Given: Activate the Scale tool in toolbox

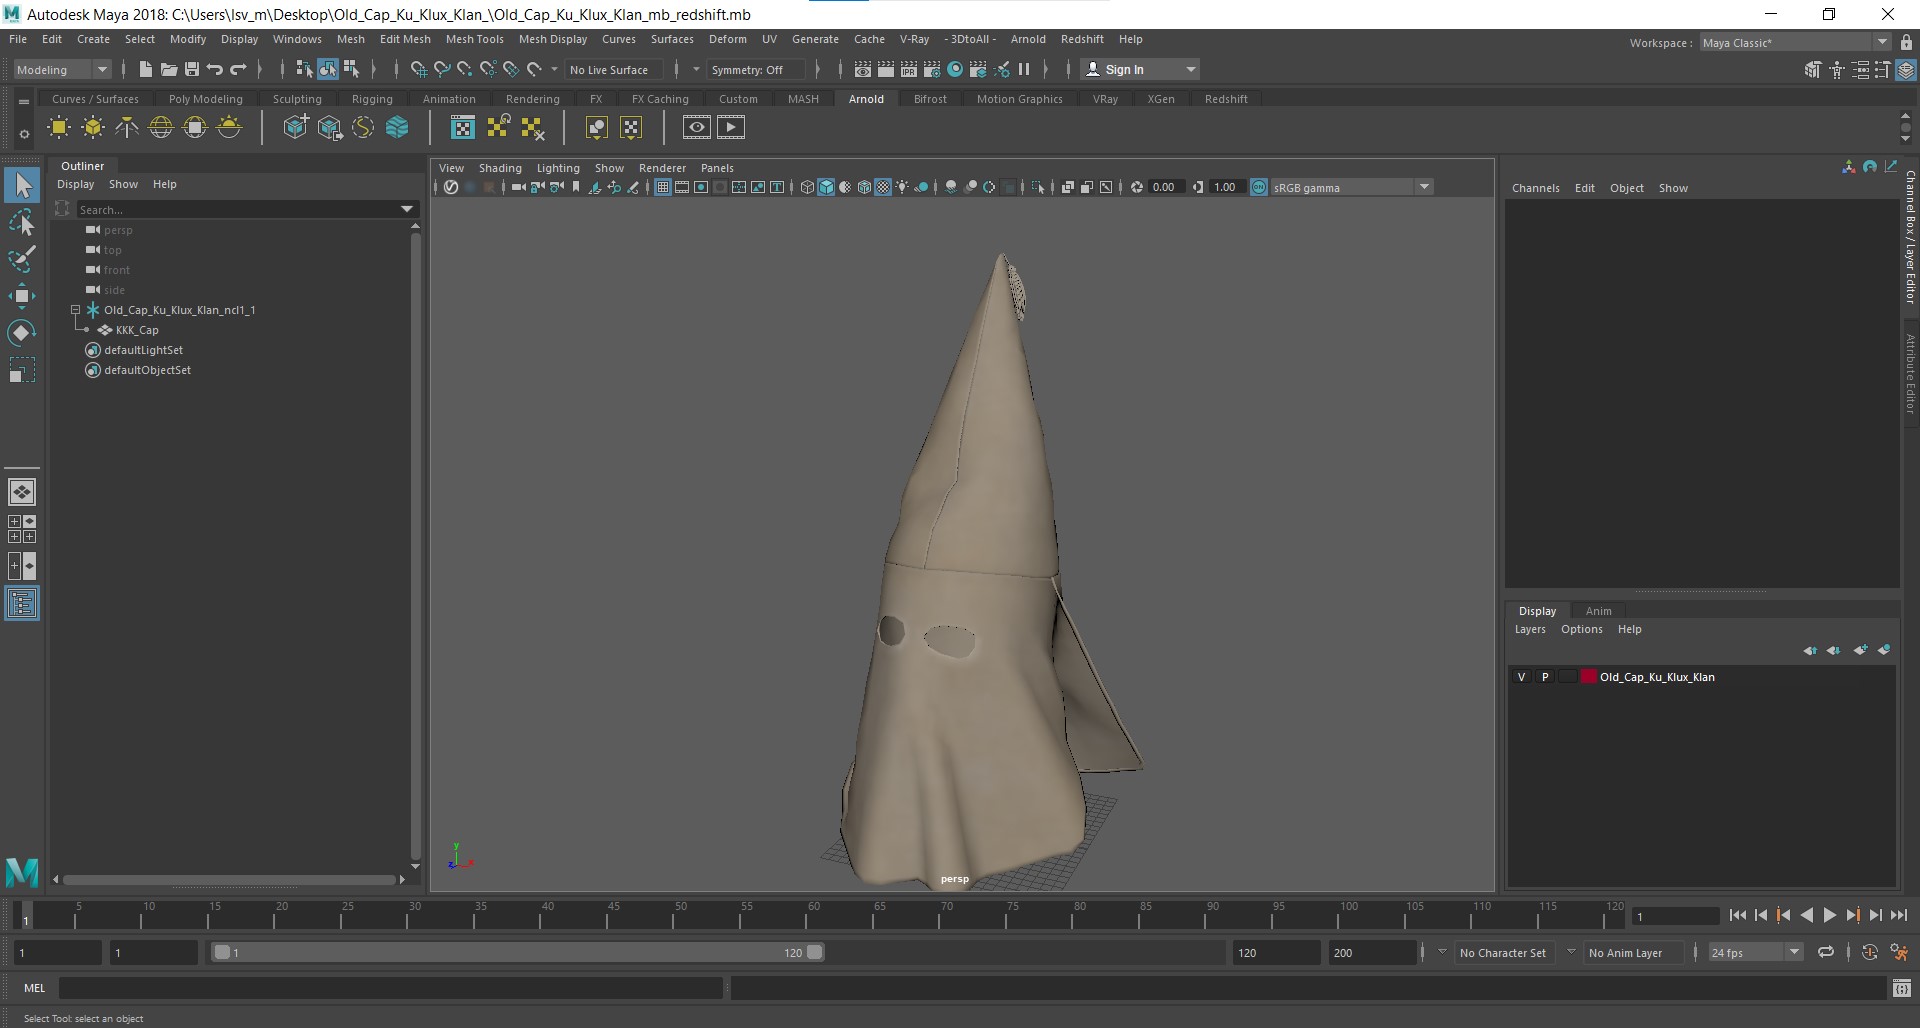Looking at the screenshot, I should point(22,370).
